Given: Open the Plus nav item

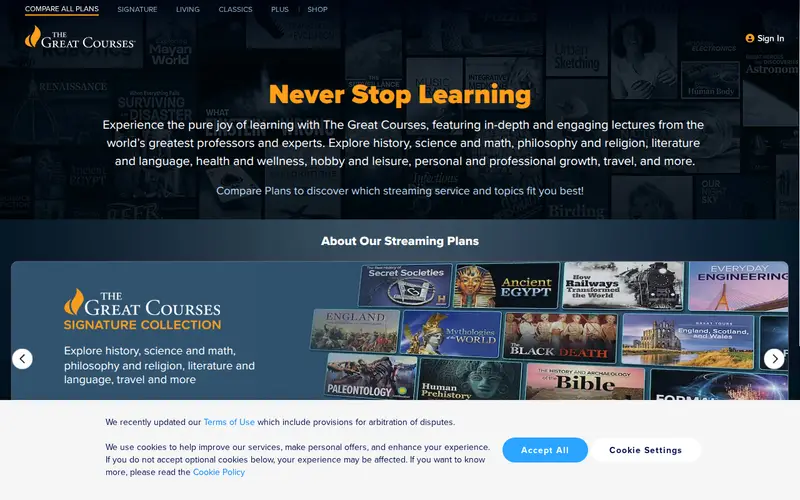Looking at the screenshot, I should click(x=280, y=9).
